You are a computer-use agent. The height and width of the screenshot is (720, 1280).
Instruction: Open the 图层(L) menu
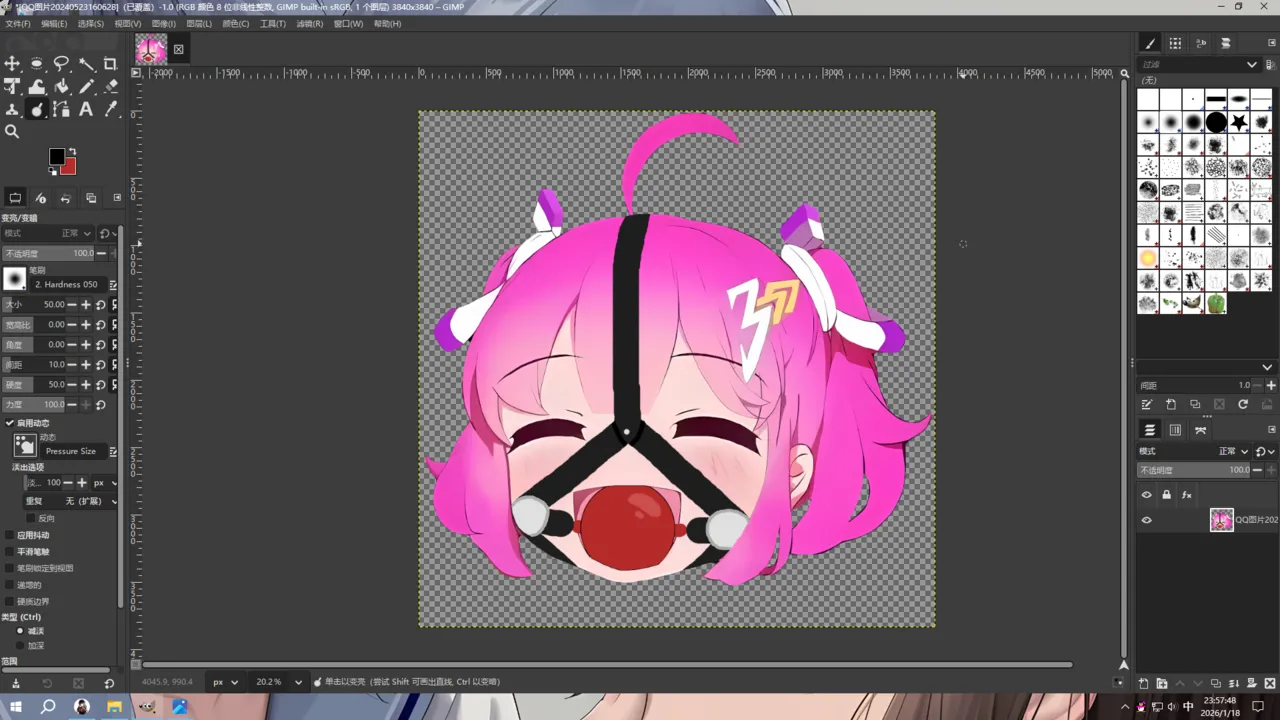click(199, 23)
